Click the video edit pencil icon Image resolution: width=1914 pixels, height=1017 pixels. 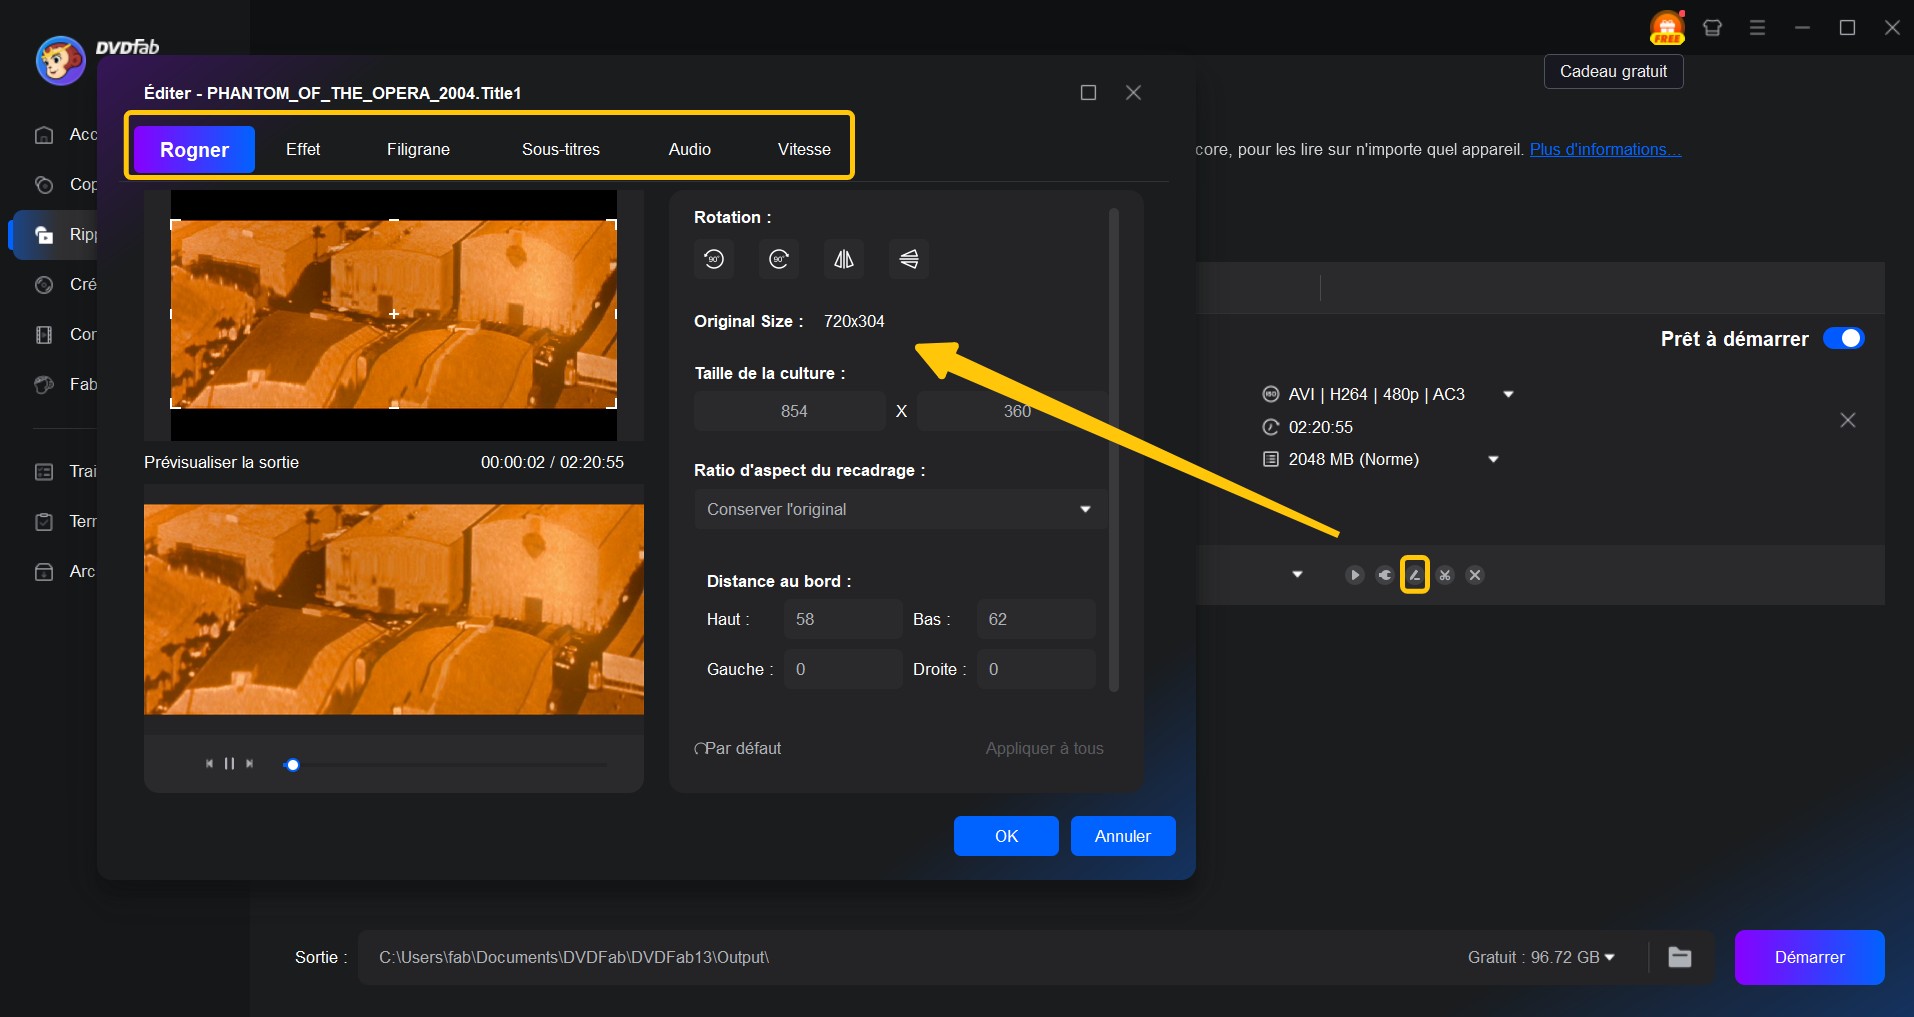[1414, 575]
